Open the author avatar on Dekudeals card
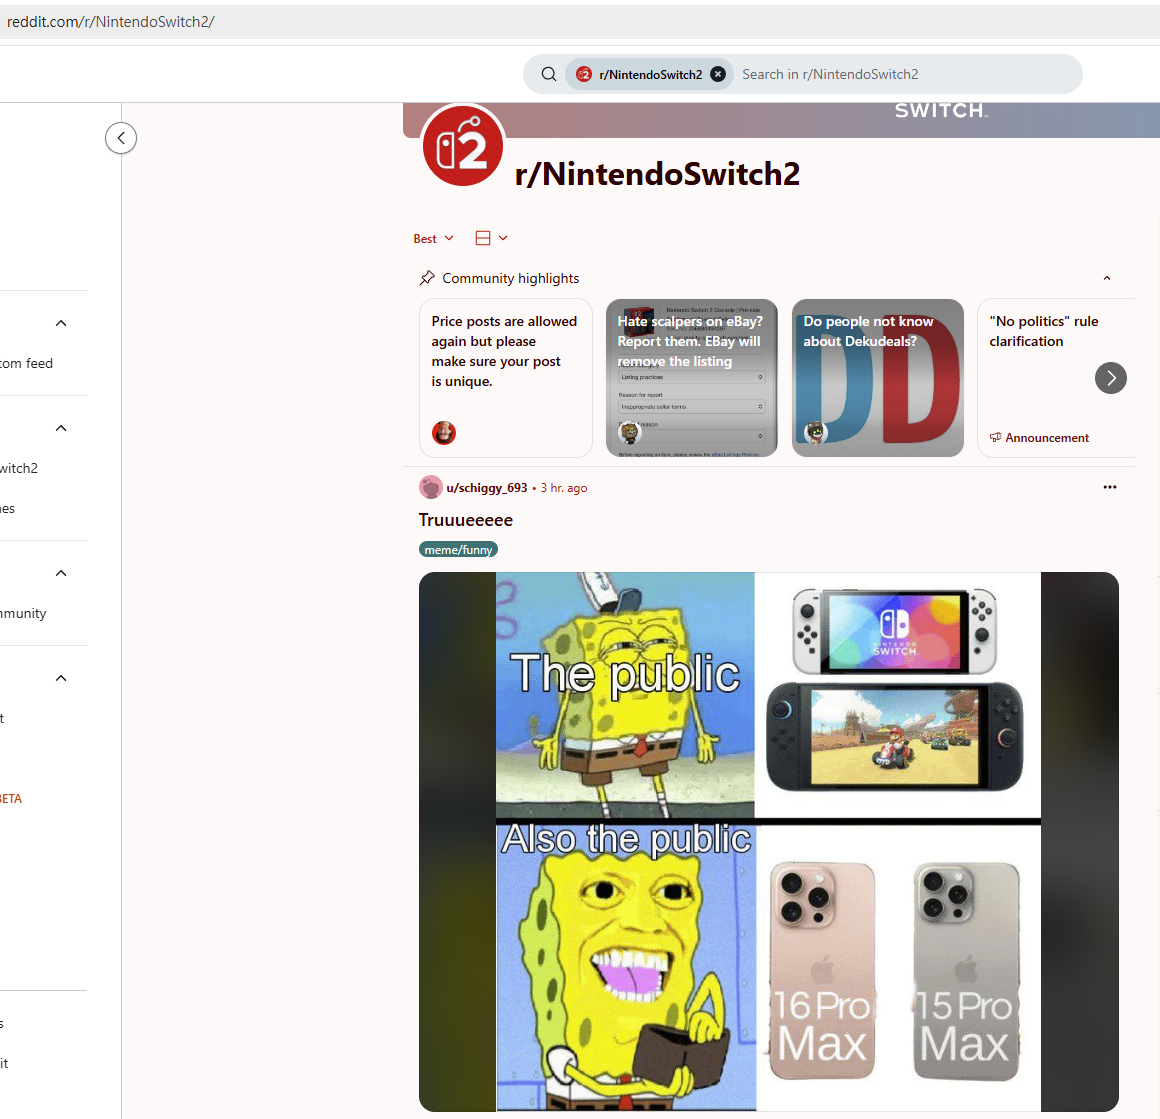The image size is (1160, 1119). tap(815, 433)
